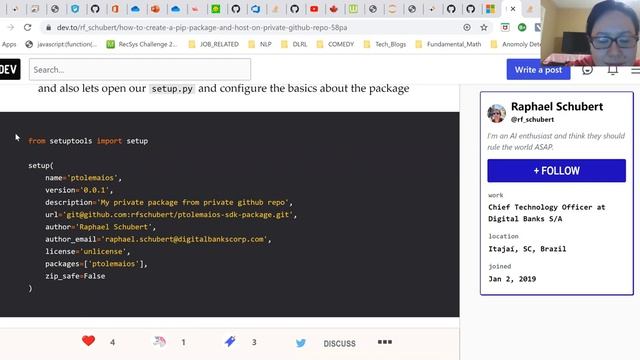The image size is (640, 360).
Task: Focus the DEV search field
Action: 140,69
